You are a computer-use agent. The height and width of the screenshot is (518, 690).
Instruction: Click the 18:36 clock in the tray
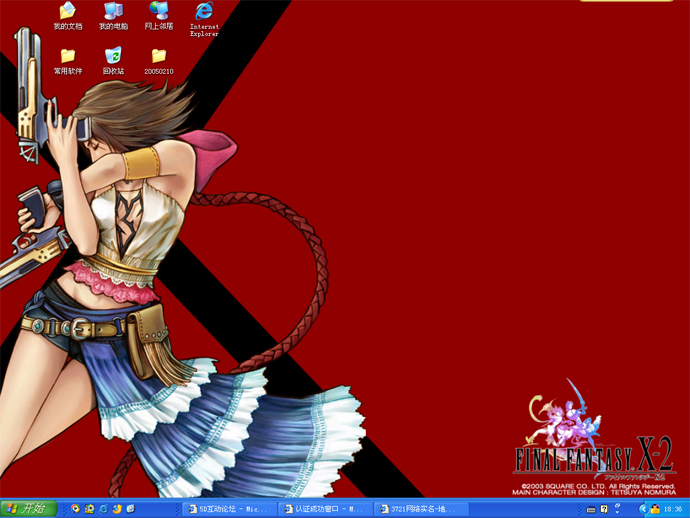click(673, 509)
